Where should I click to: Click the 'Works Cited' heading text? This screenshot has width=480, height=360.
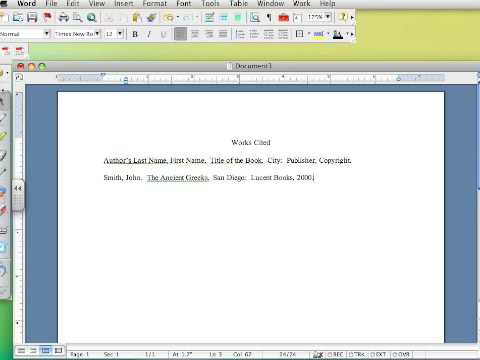tap(251, 143)
